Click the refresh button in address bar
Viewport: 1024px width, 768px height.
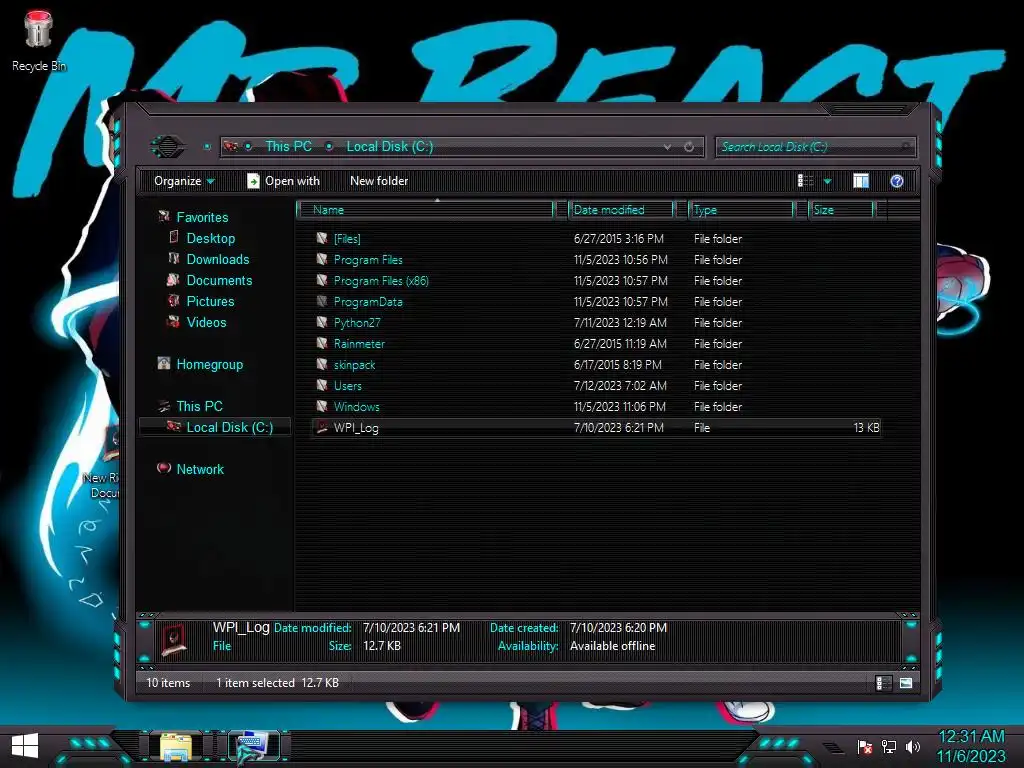(688, 147)
